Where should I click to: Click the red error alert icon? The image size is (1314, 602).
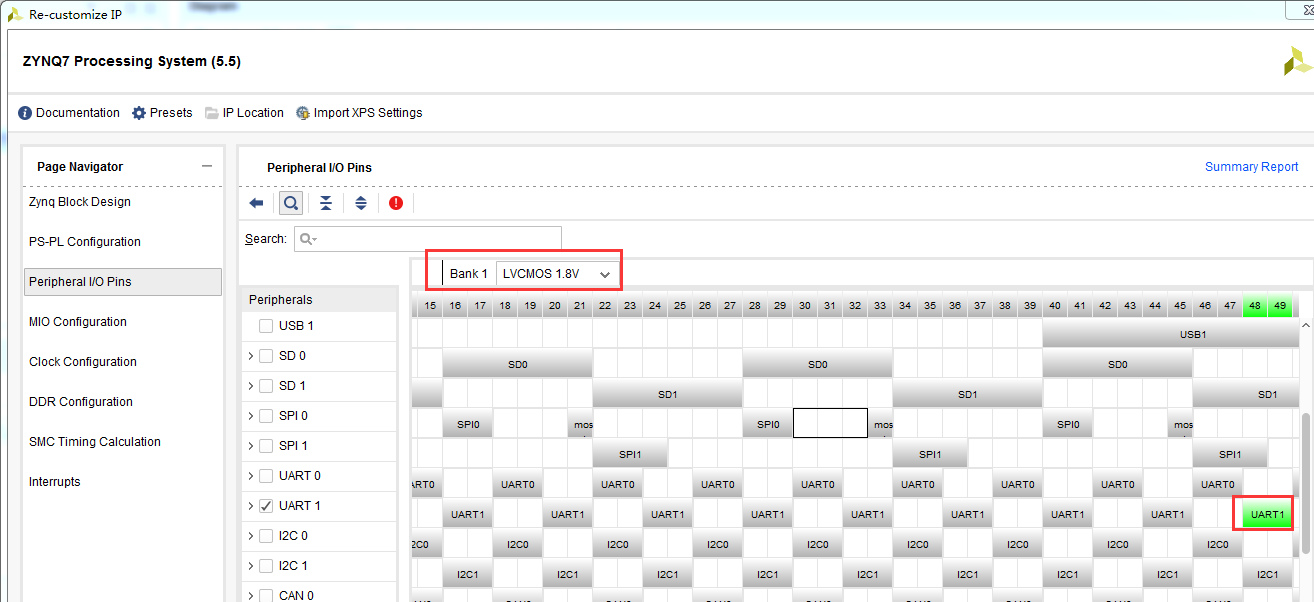(x=396, y=203)
